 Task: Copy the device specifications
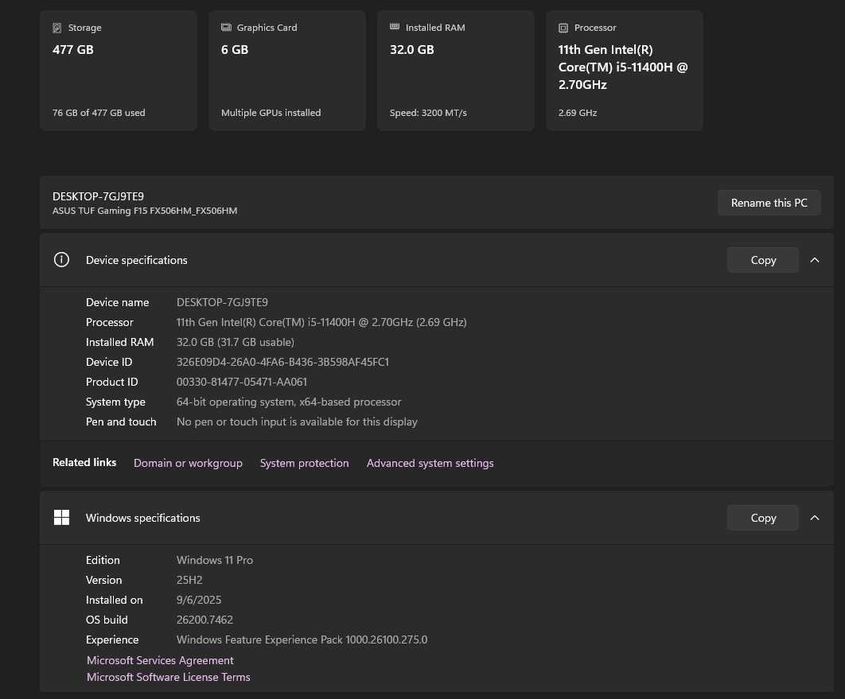[x=763, y=260]
